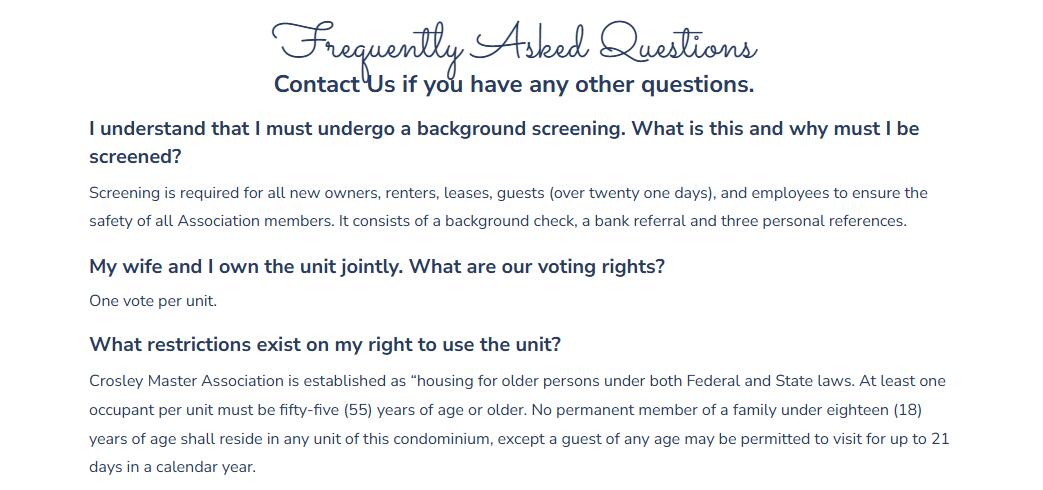Click the "days in a calendar year." line
The height and width of the screenshot is (490, 1043).
coord(172,467)
